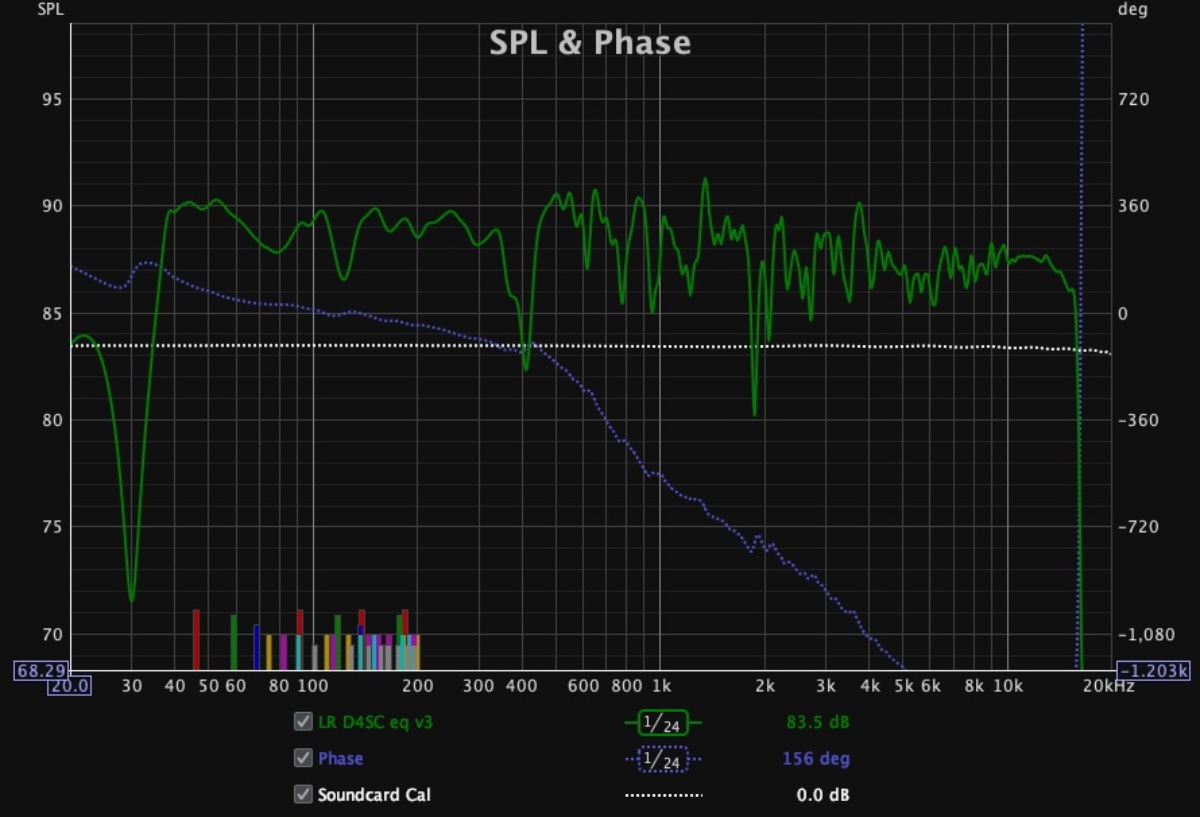The width and height of the screenshot is (1200, 817).
Task: Click the green filter bar near 60 Hz
Action: pos(234,642)
